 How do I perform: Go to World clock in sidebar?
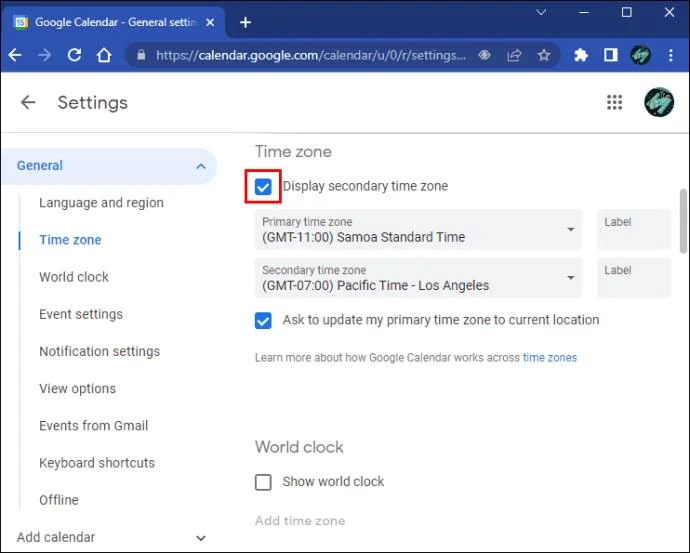coord(74,277)
